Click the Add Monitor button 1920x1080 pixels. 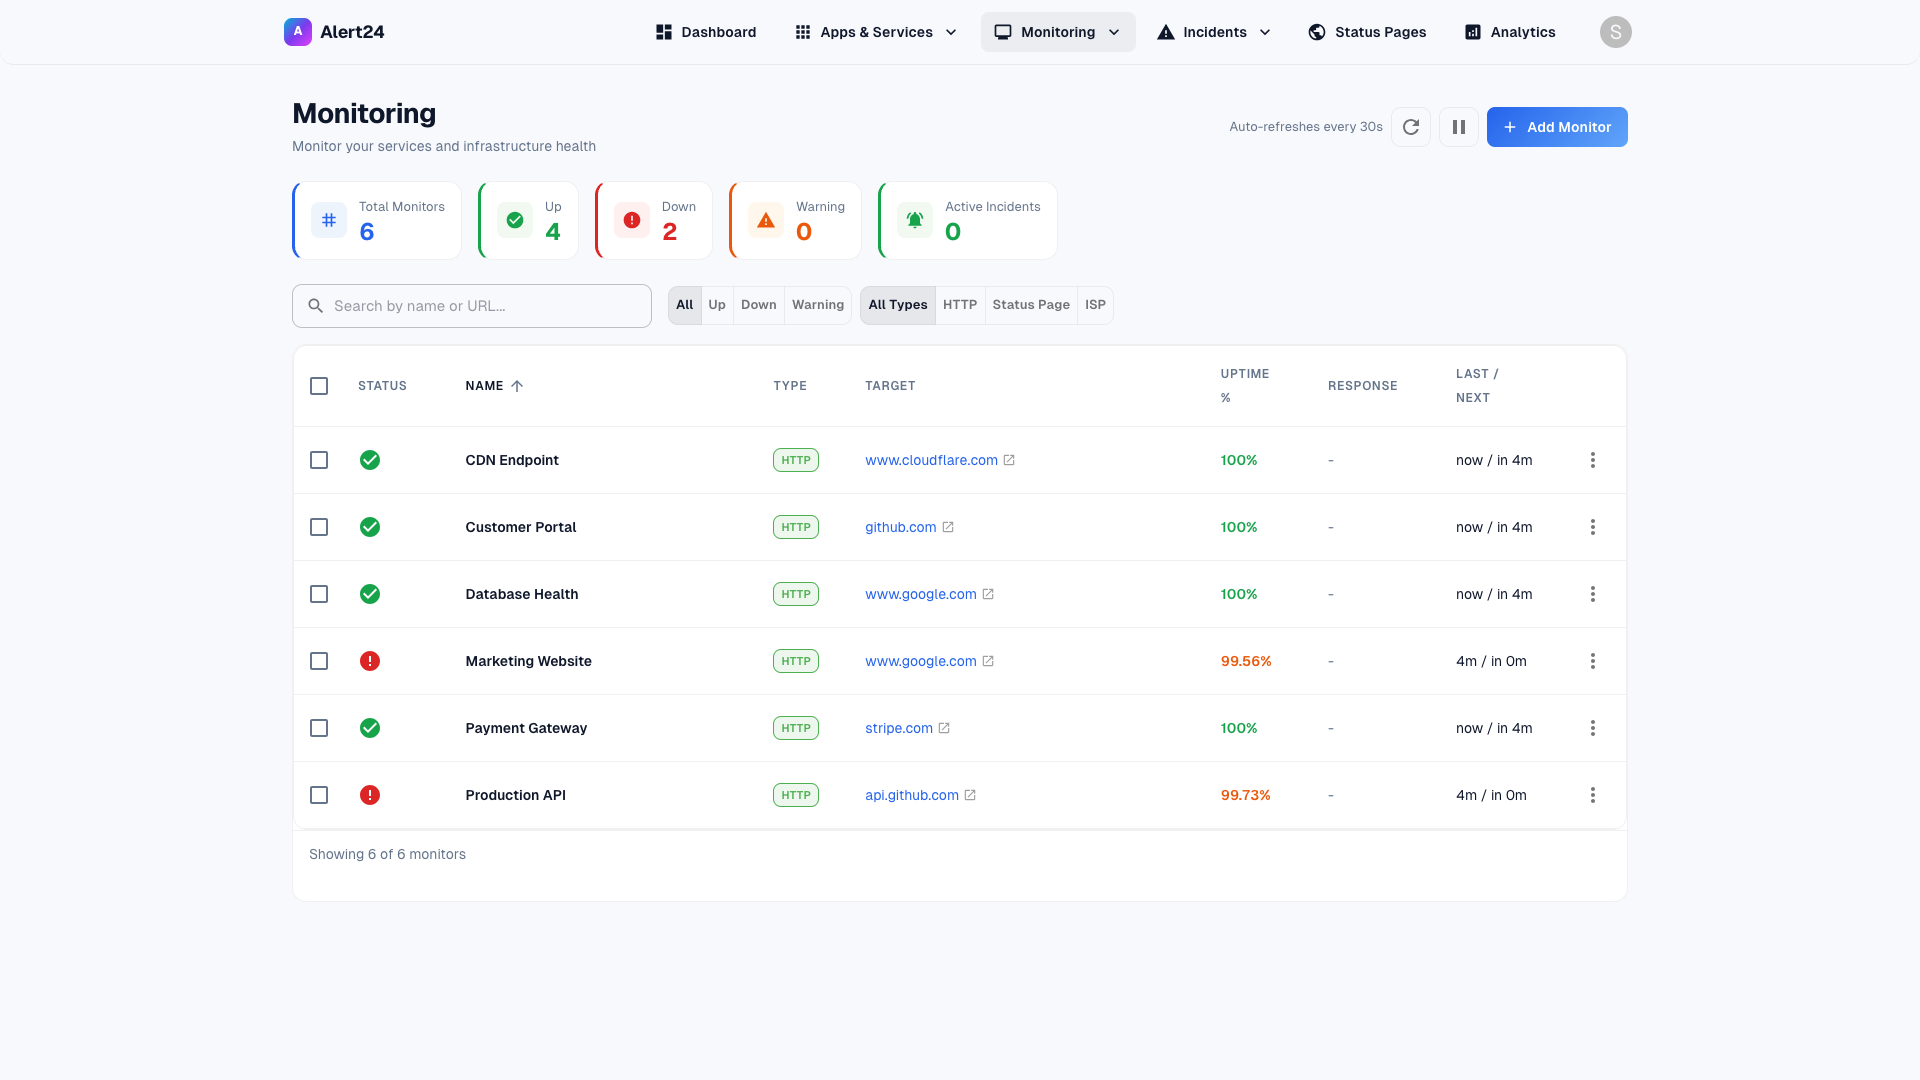1557,127
